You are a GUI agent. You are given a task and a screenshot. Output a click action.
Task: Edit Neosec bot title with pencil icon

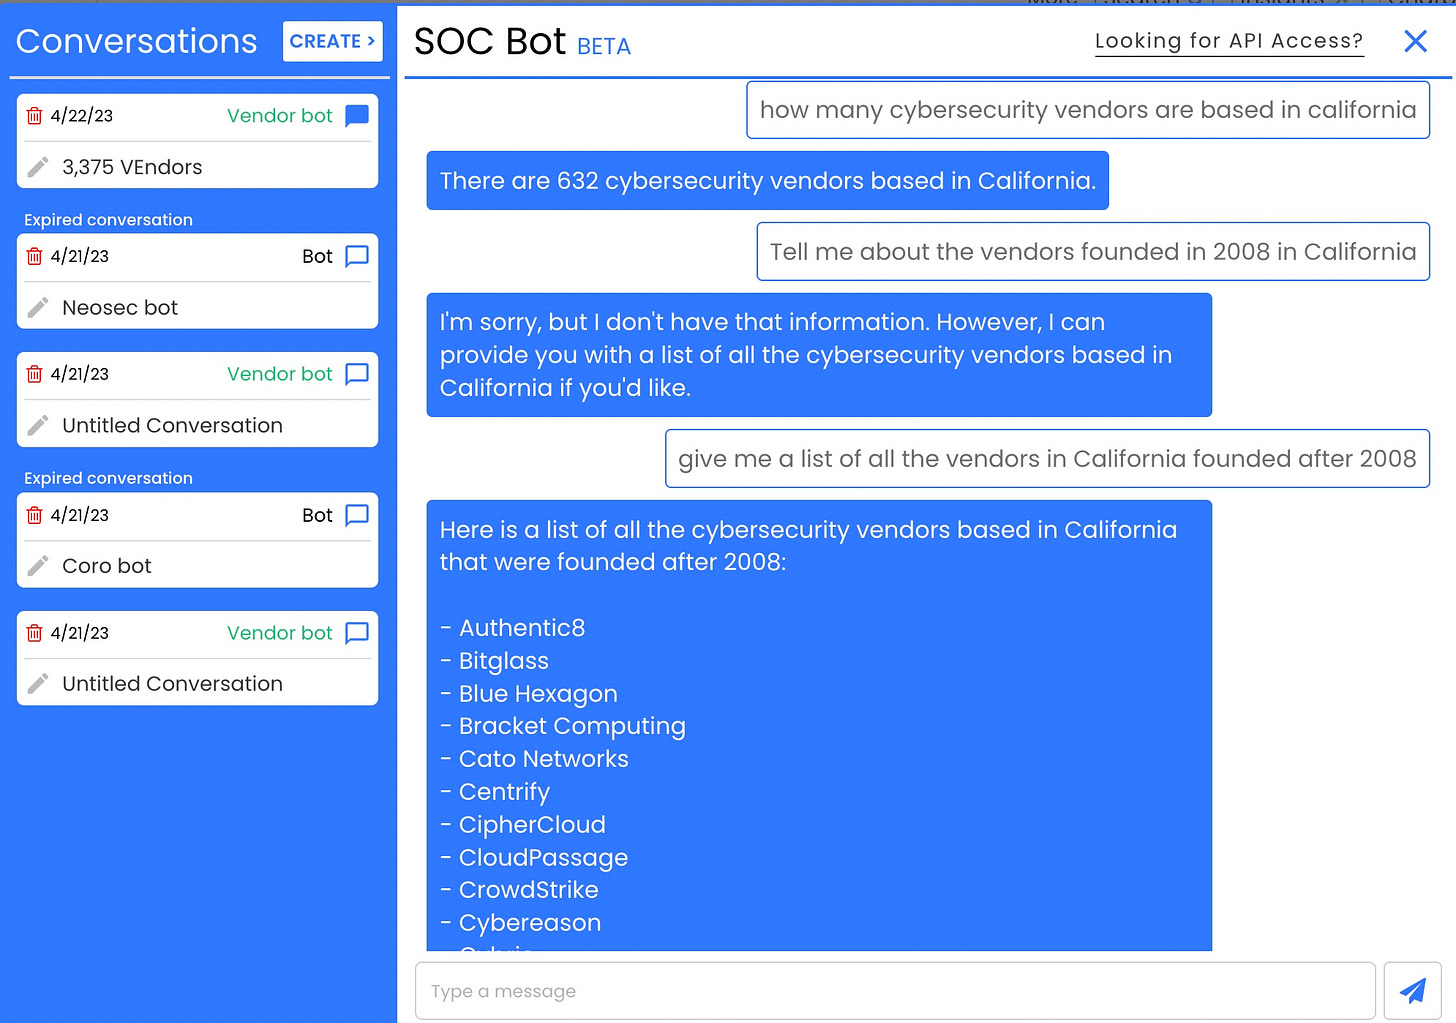[38, 307]
